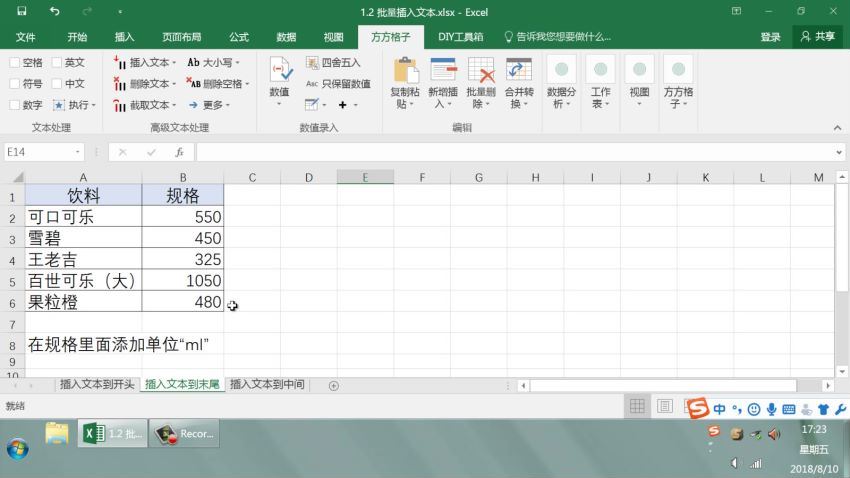The image size is (850, 478).
Task: Open File Explorer folder on taskbar
Action: [57, 434]
